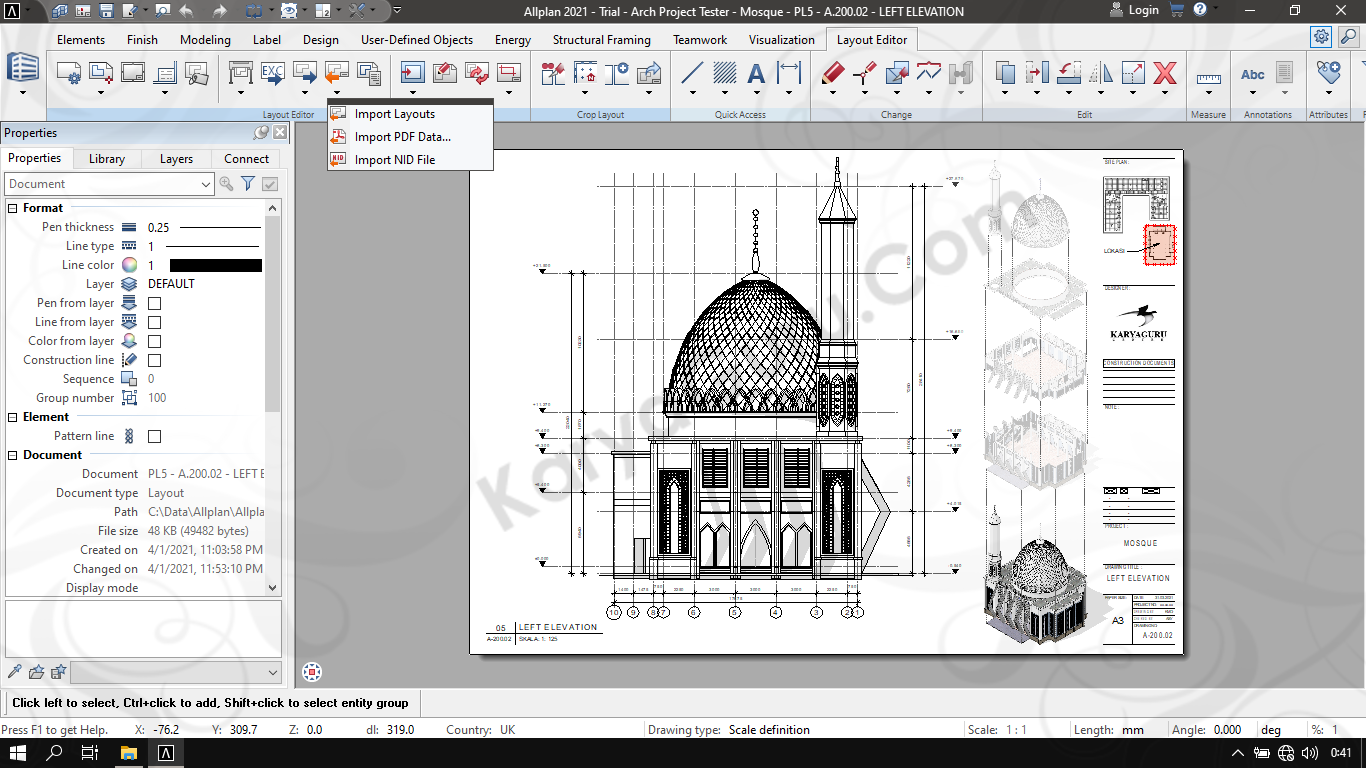Enable the Pen from layer checkbox
Image resolution: width=1366 pixels, height=768 pixels.
[155, 303]
